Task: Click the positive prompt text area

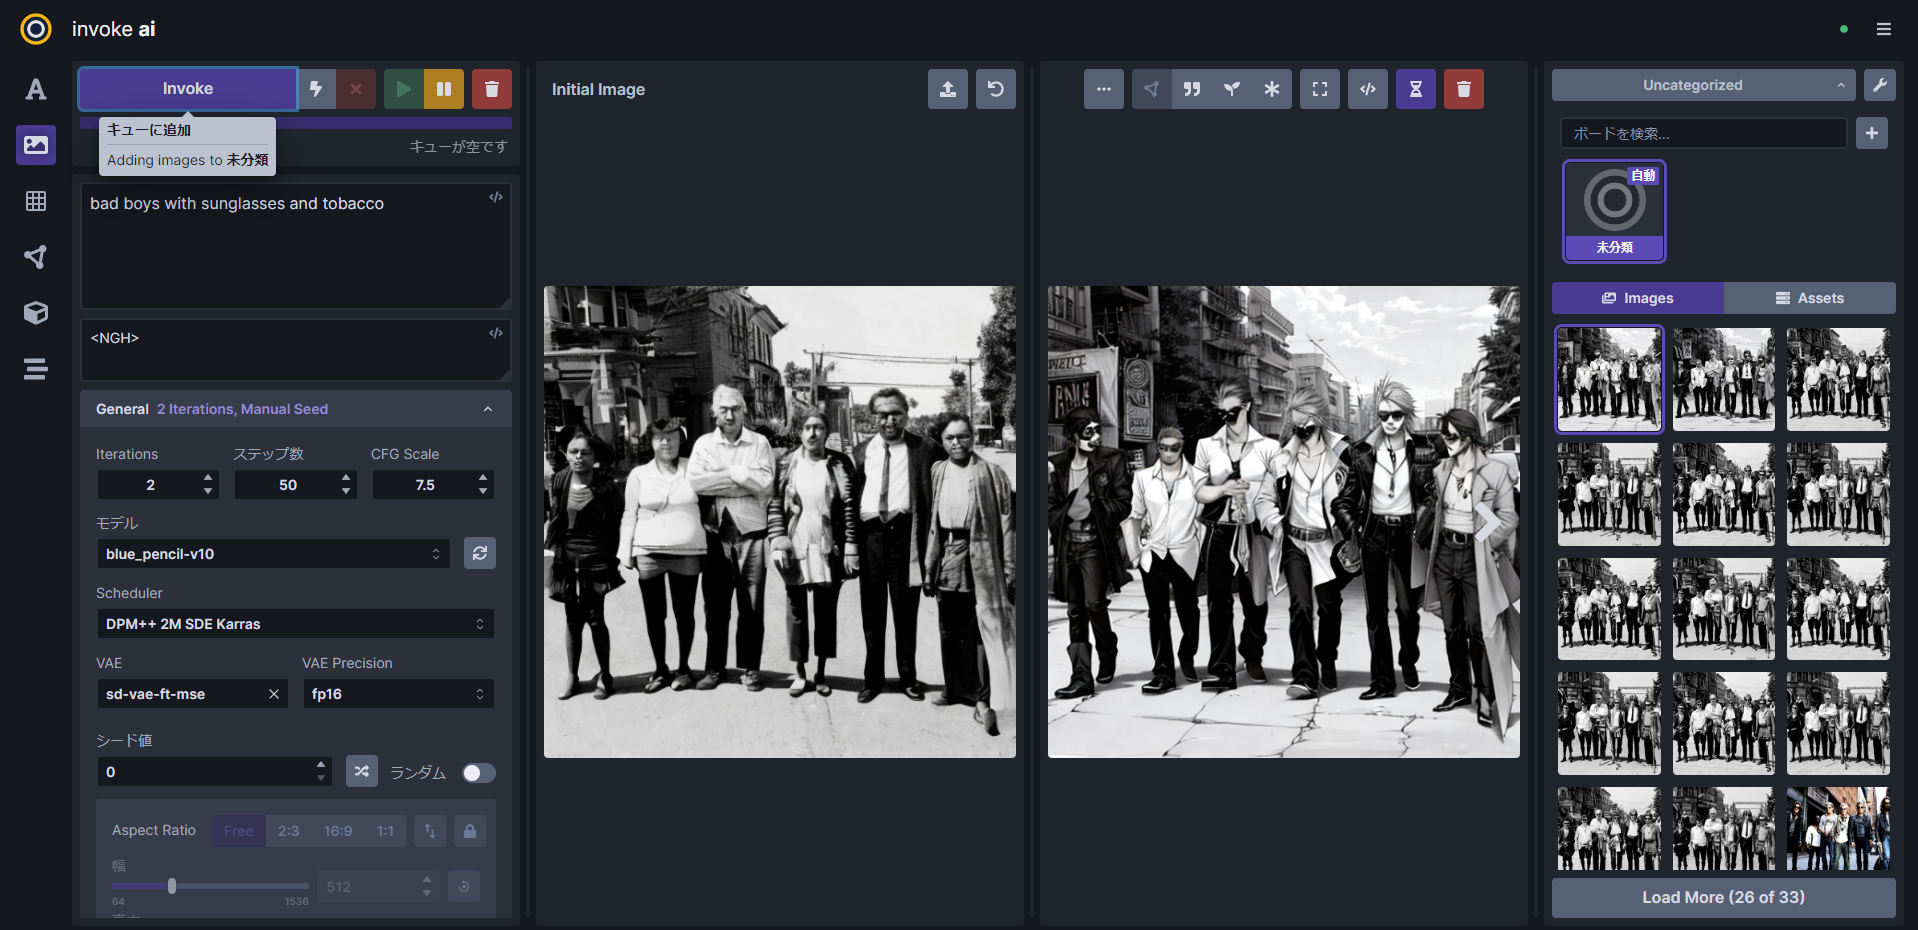Action: (296, 245)
